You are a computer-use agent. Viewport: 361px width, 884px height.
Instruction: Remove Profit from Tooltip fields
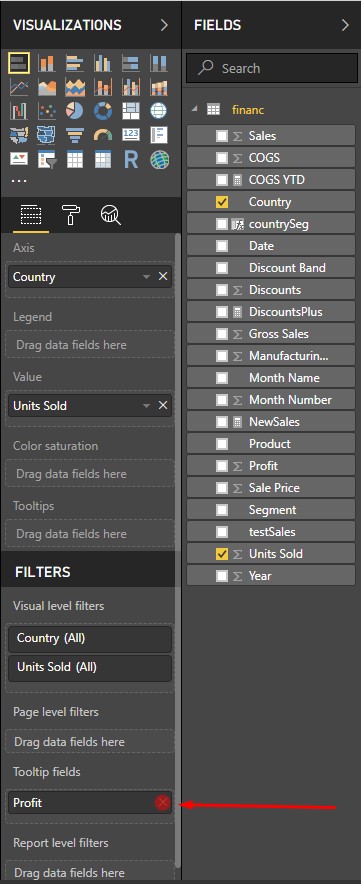(x=162, y=803)
